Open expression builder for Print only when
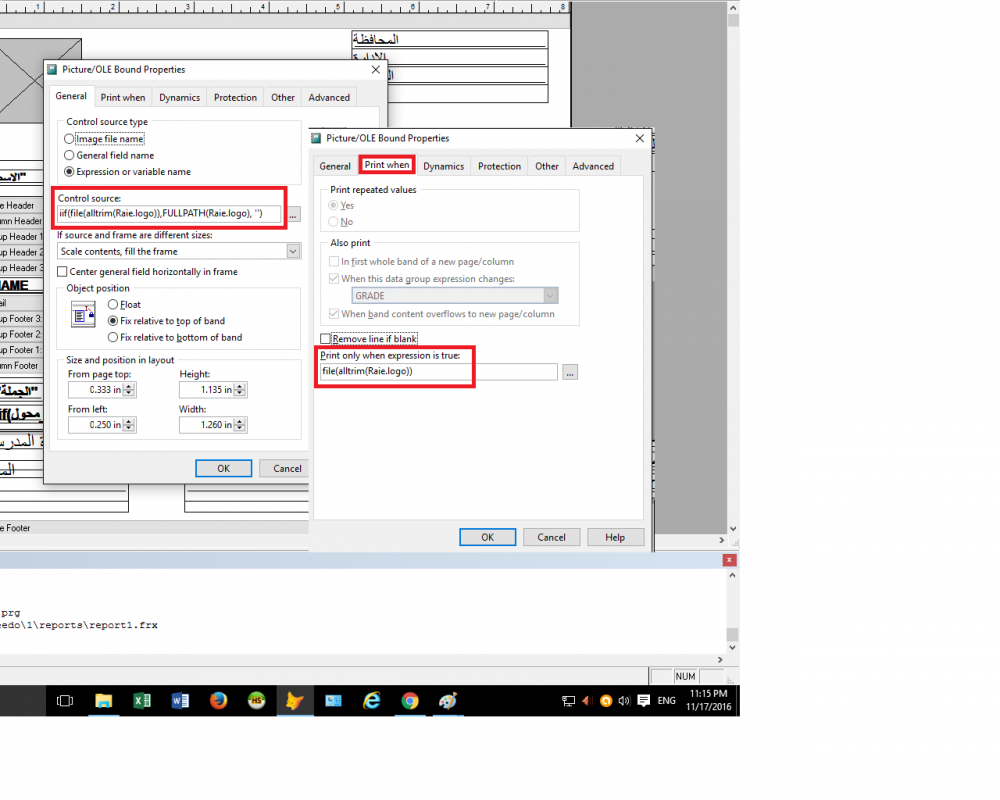Viewport: 1000px width, 800px height. pyautogui.click(x=570, y=373)
